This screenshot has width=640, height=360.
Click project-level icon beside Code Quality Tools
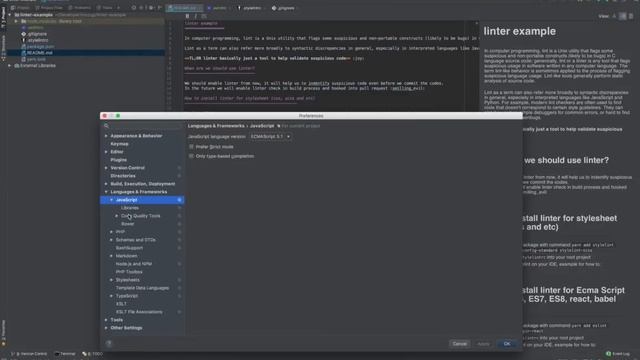click(179, 216)
